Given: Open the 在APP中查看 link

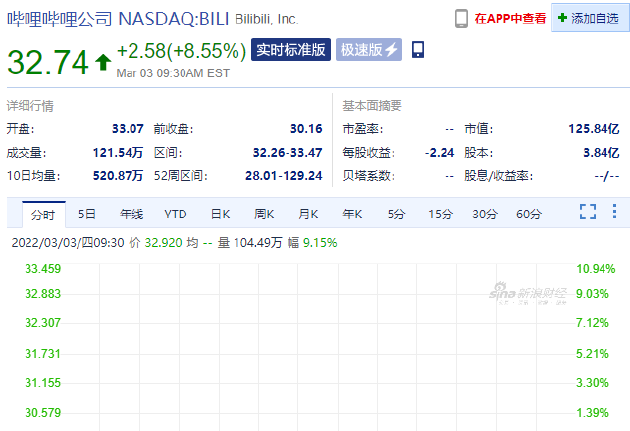Looking at the screenshot, I should click(510, 18).
